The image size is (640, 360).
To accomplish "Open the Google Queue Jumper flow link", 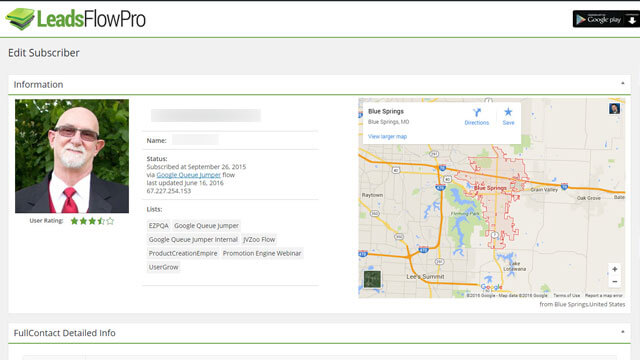I will click(x=189, y=175).
